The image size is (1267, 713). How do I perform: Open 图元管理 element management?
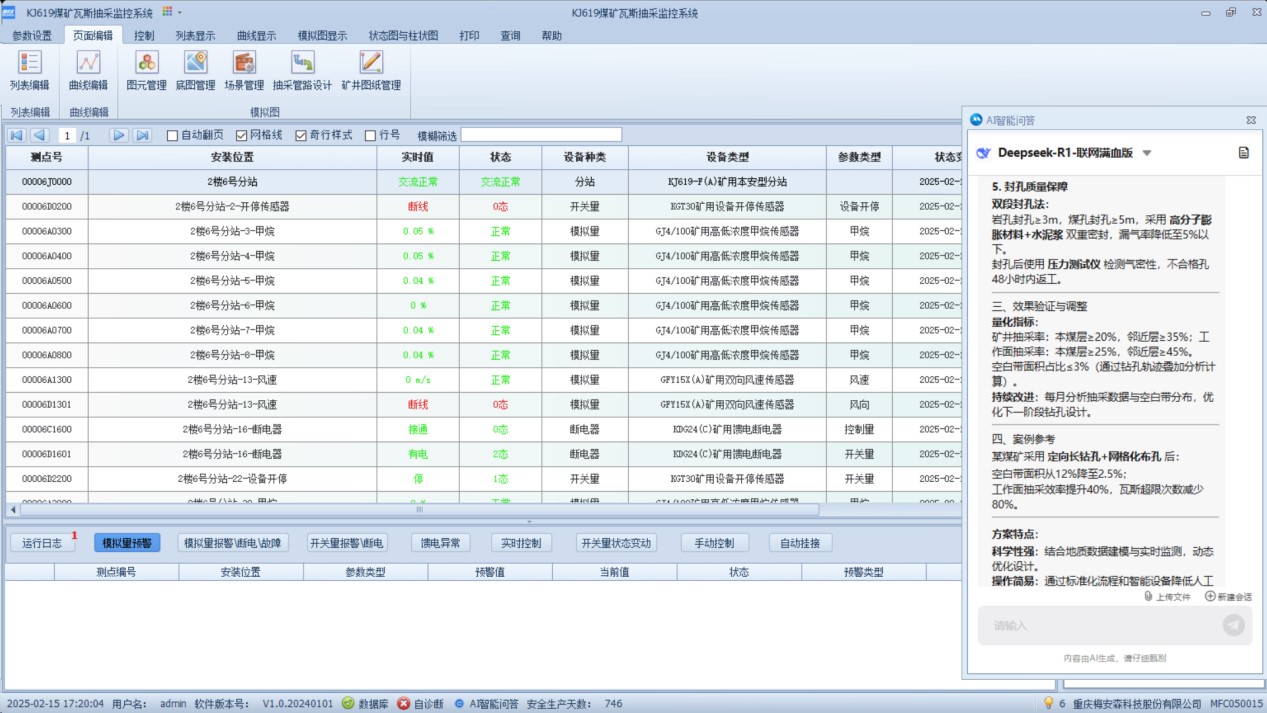[146, 70]
